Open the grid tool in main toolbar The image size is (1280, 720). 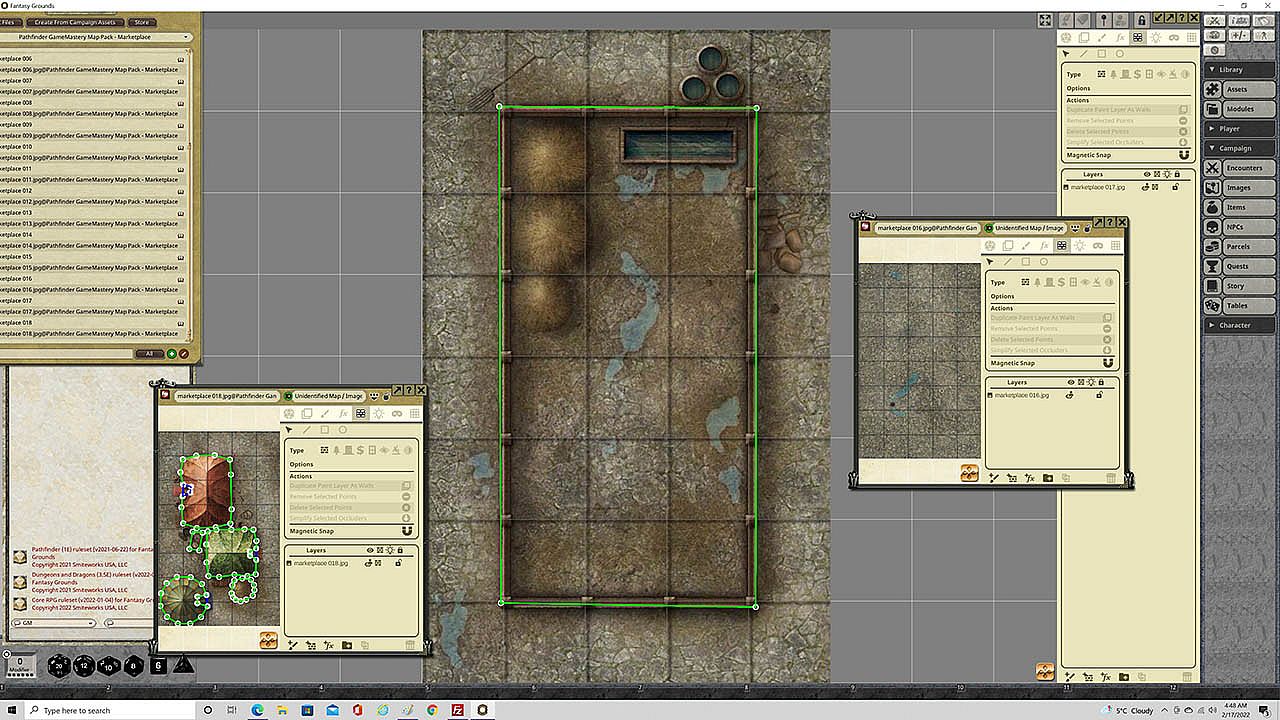coord(1191,38)
